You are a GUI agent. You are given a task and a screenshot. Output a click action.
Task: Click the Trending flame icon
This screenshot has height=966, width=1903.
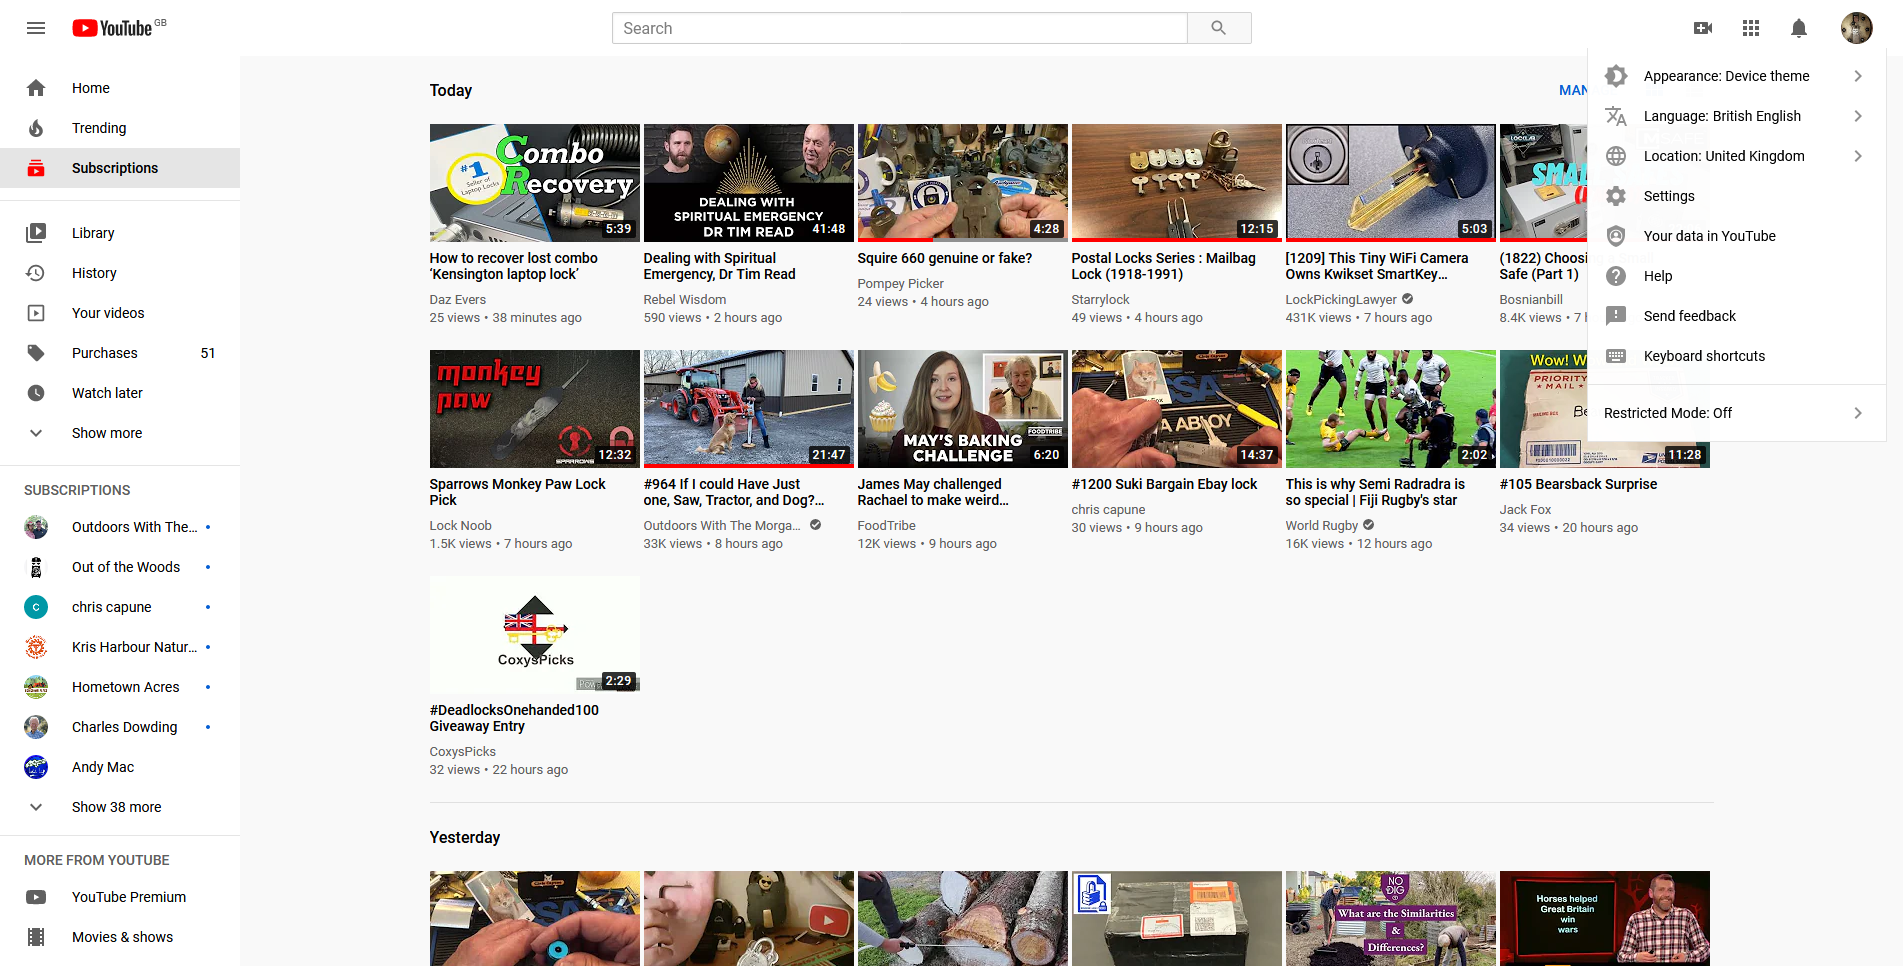(36, 128)
